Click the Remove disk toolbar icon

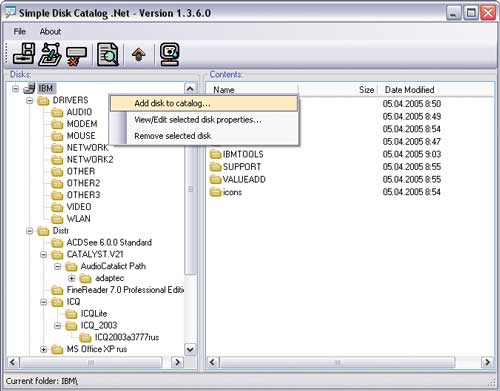point(76,55)
